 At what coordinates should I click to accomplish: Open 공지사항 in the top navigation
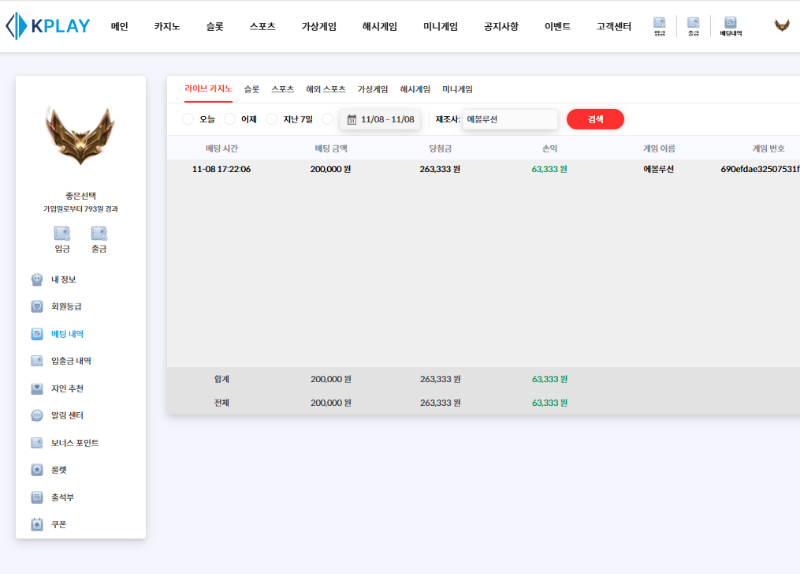(x=500, y=26)
